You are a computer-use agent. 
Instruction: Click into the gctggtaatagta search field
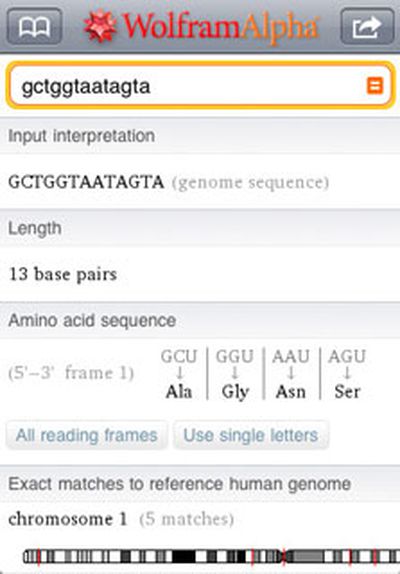tap(201, 86)
